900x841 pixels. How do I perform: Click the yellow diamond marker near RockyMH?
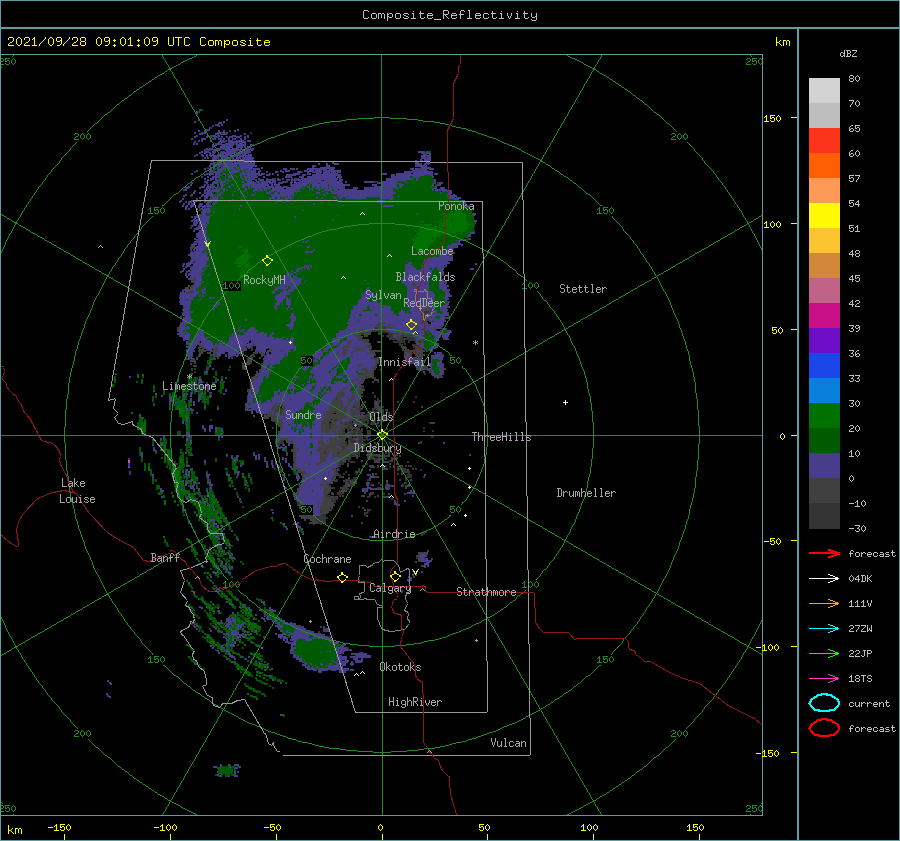267,261
